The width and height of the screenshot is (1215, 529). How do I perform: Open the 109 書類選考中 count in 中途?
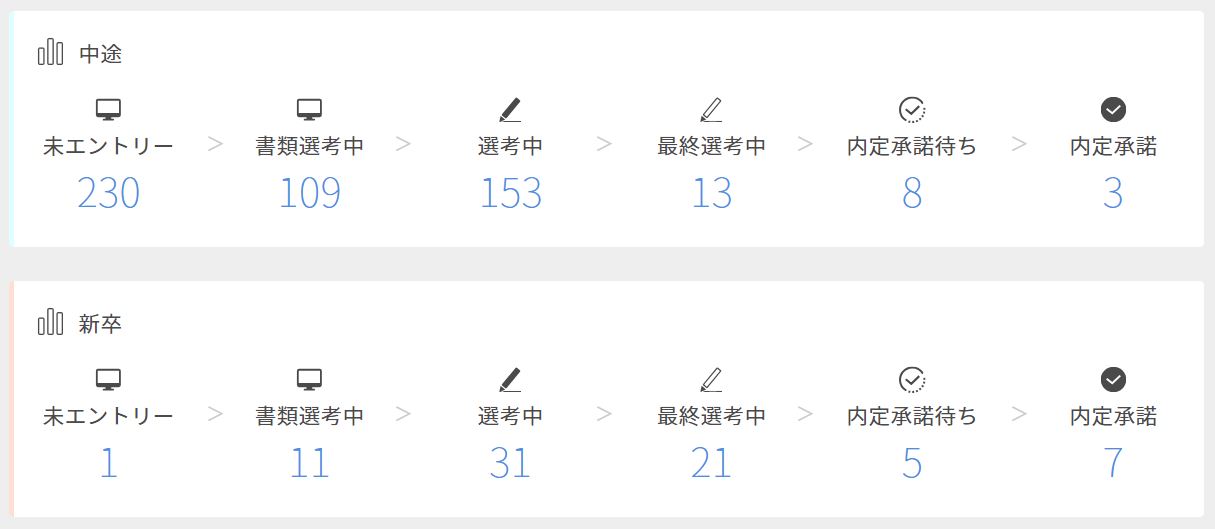click(x=309, y=194)
